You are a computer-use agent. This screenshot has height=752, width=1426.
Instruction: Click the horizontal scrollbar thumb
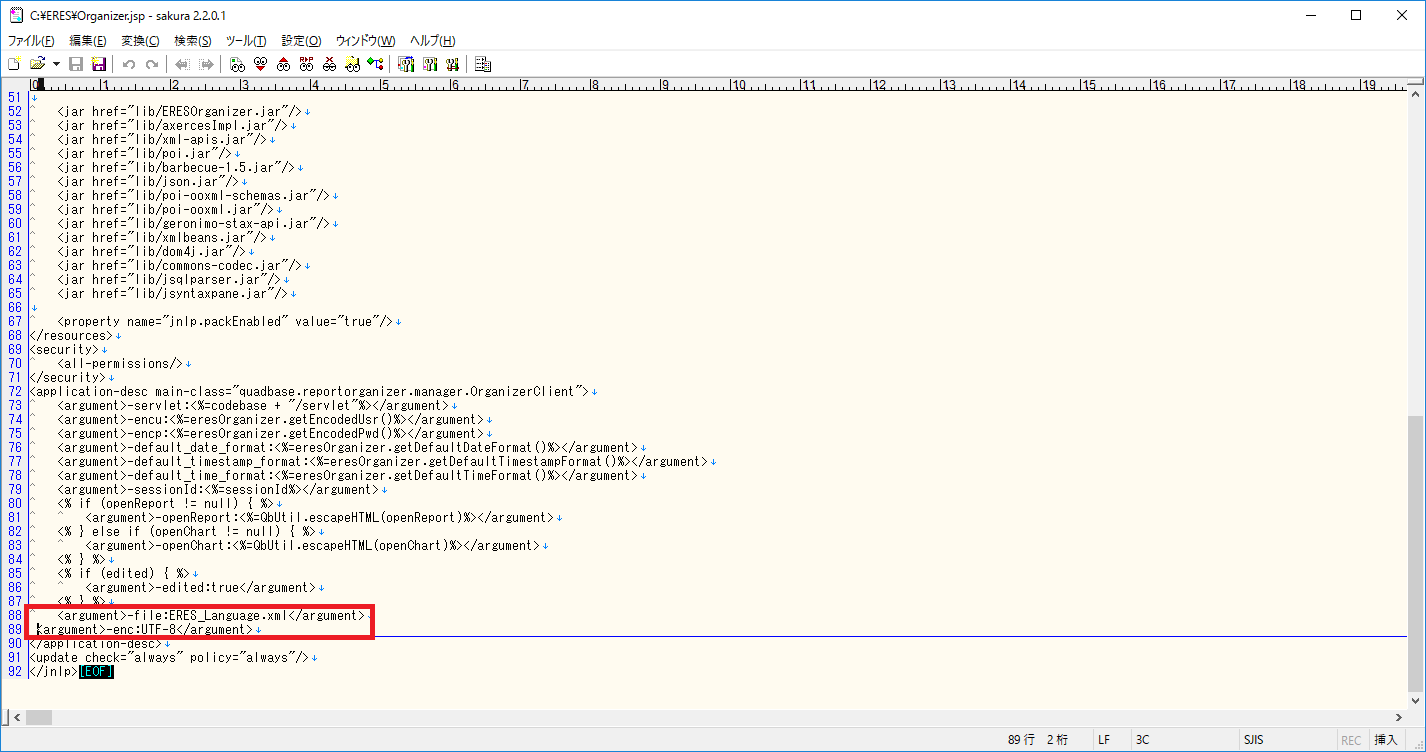point(39,717)
